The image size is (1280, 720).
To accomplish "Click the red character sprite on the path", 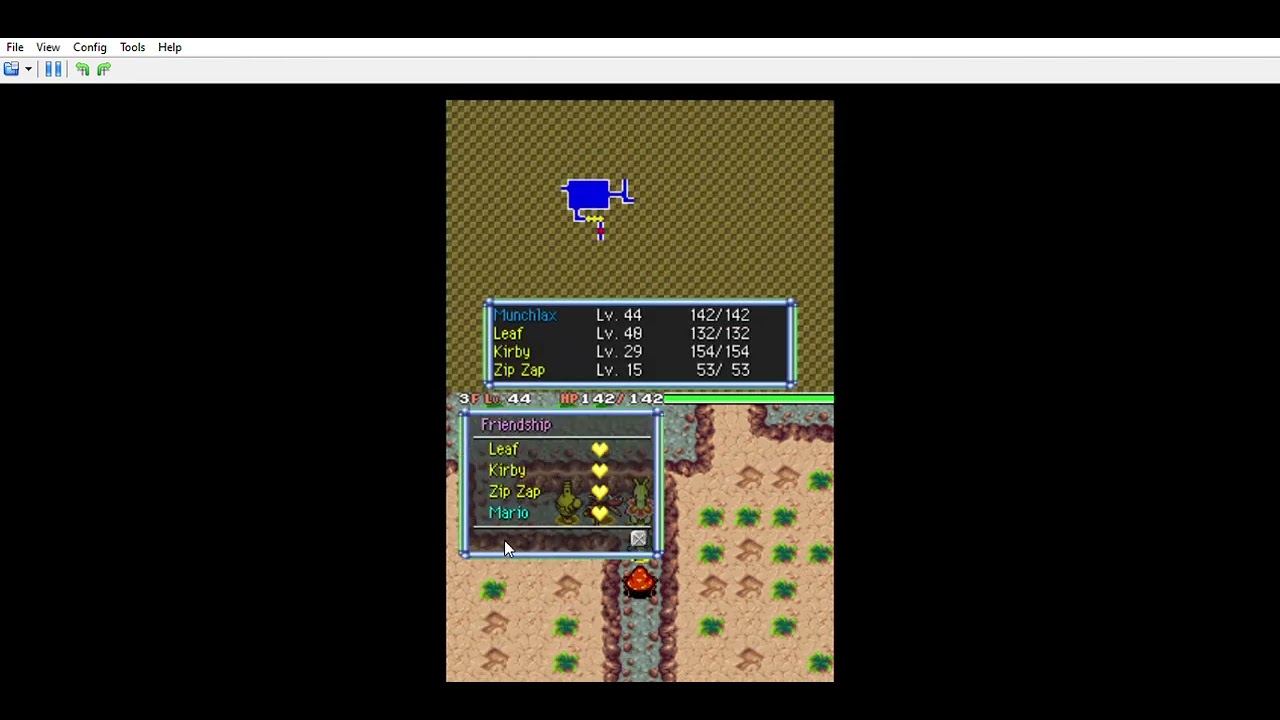I will click(x=640, y=582).
